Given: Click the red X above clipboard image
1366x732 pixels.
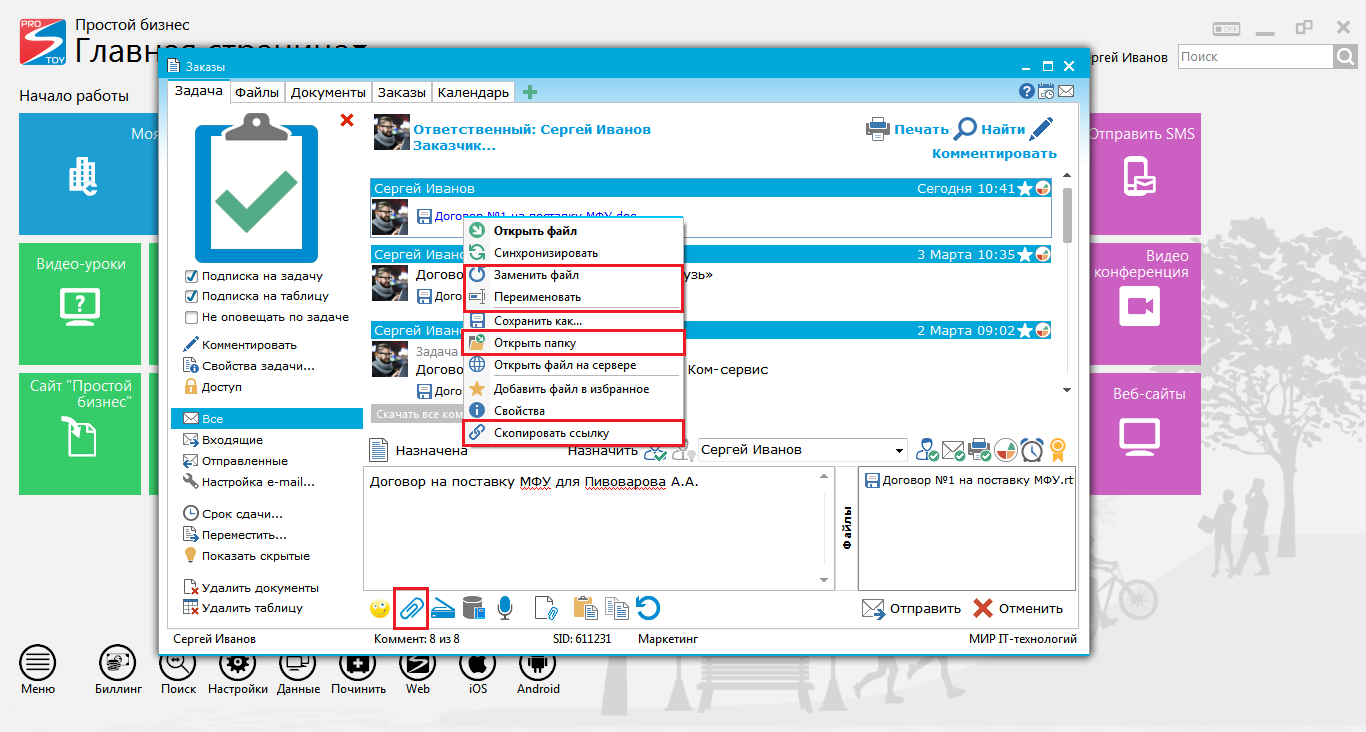Looking at the screenshot, I should coord(347,120).
